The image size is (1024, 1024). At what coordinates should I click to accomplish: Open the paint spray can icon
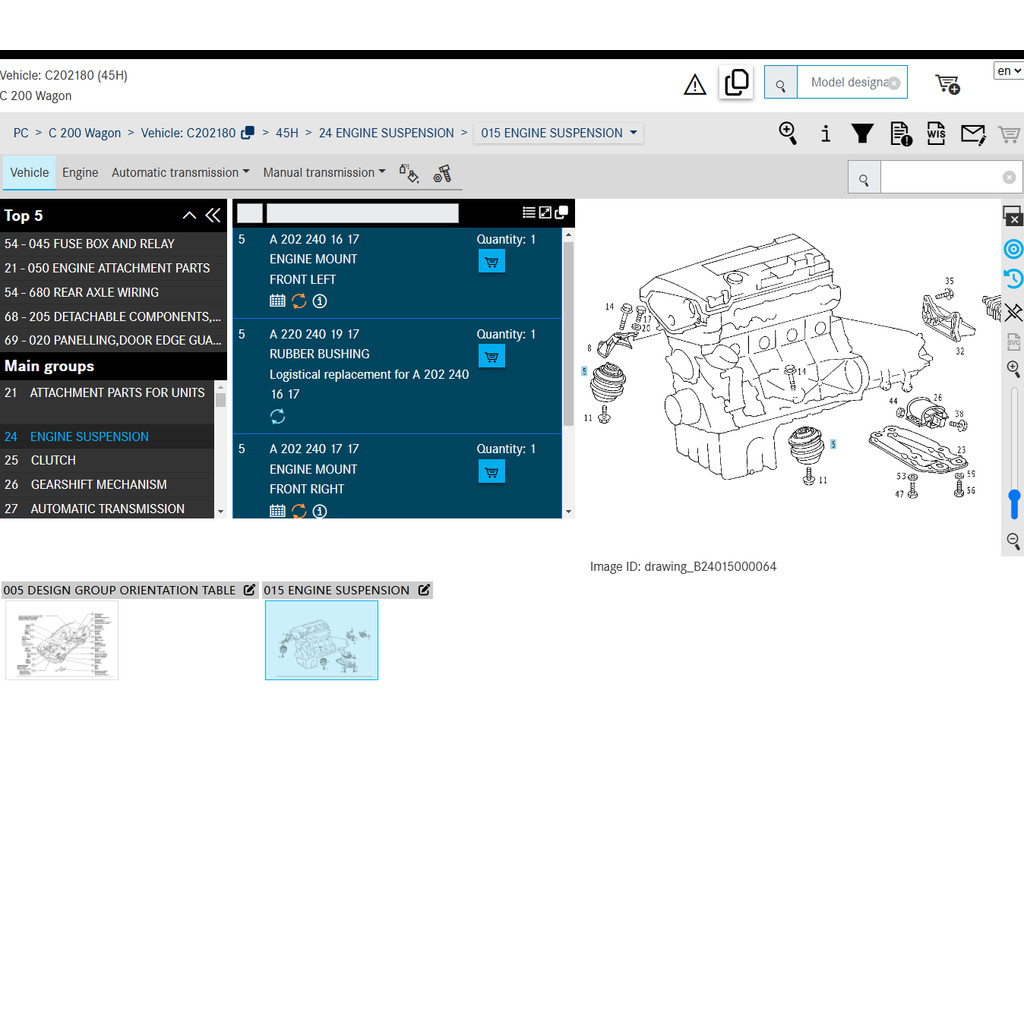pos(409,173)
